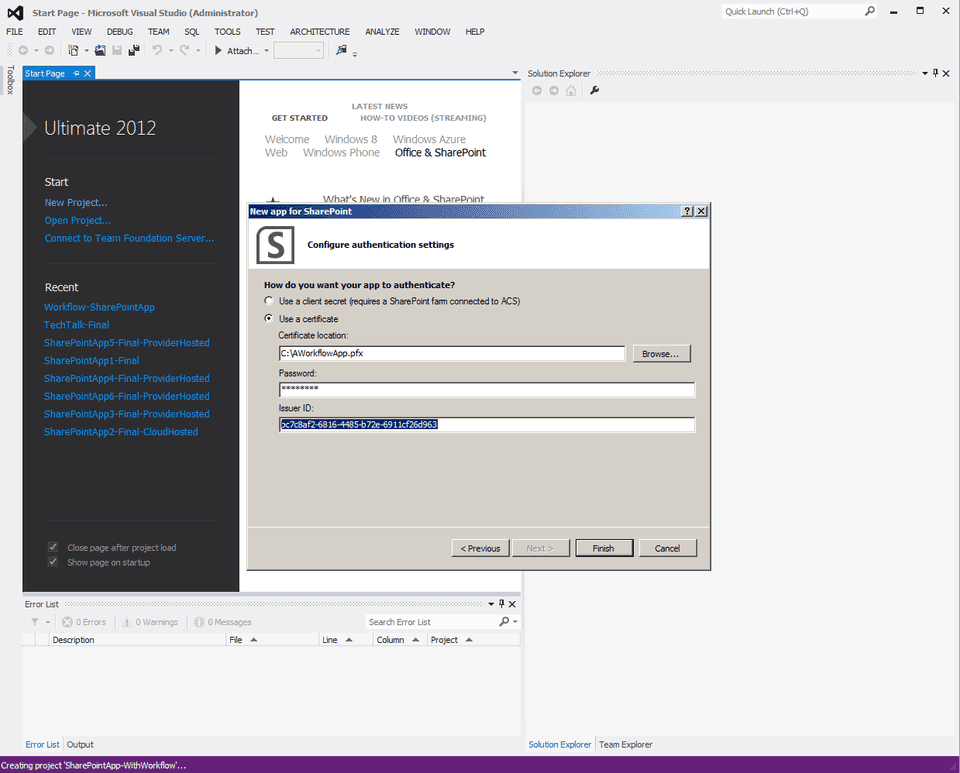This screenshot has height=773, width=960.
Task: Click the Properties wrench icon in Solution Explorer
Action: [595, 91]
